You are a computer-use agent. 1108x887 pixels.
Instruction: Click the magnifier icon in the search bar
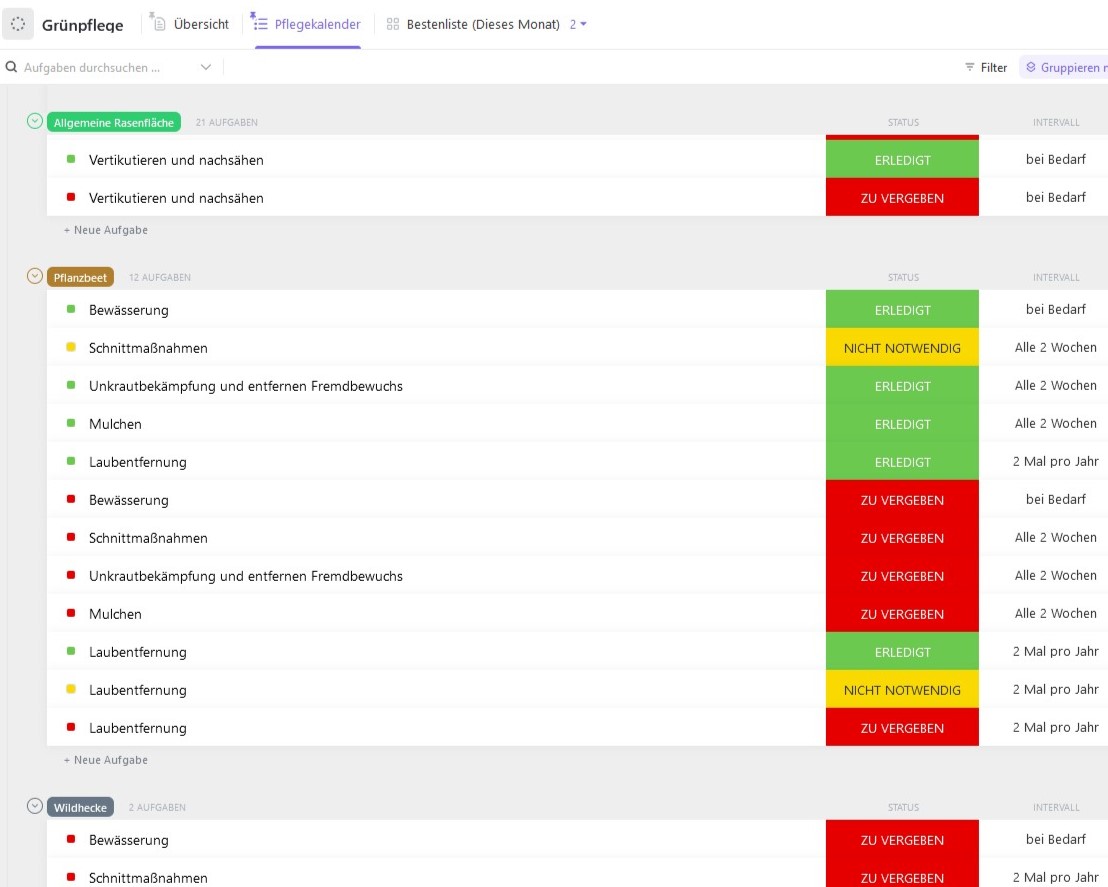(x=12, y=68)
